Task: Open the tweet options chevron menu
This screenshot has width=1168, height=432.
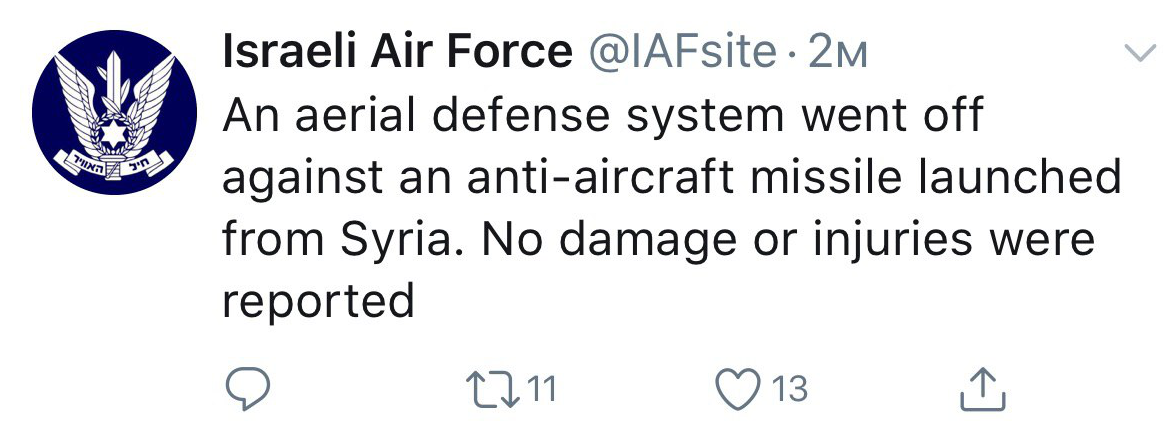Action: pyautogui.click(x=1138, y=53)
